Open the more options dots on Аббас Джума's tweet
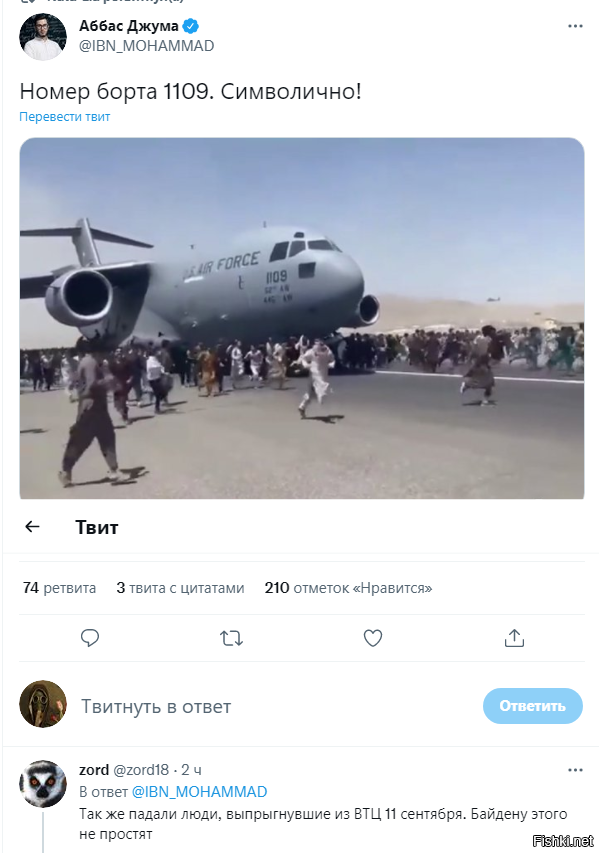Viewport: 599px width, 853px height. coord(575,26)
